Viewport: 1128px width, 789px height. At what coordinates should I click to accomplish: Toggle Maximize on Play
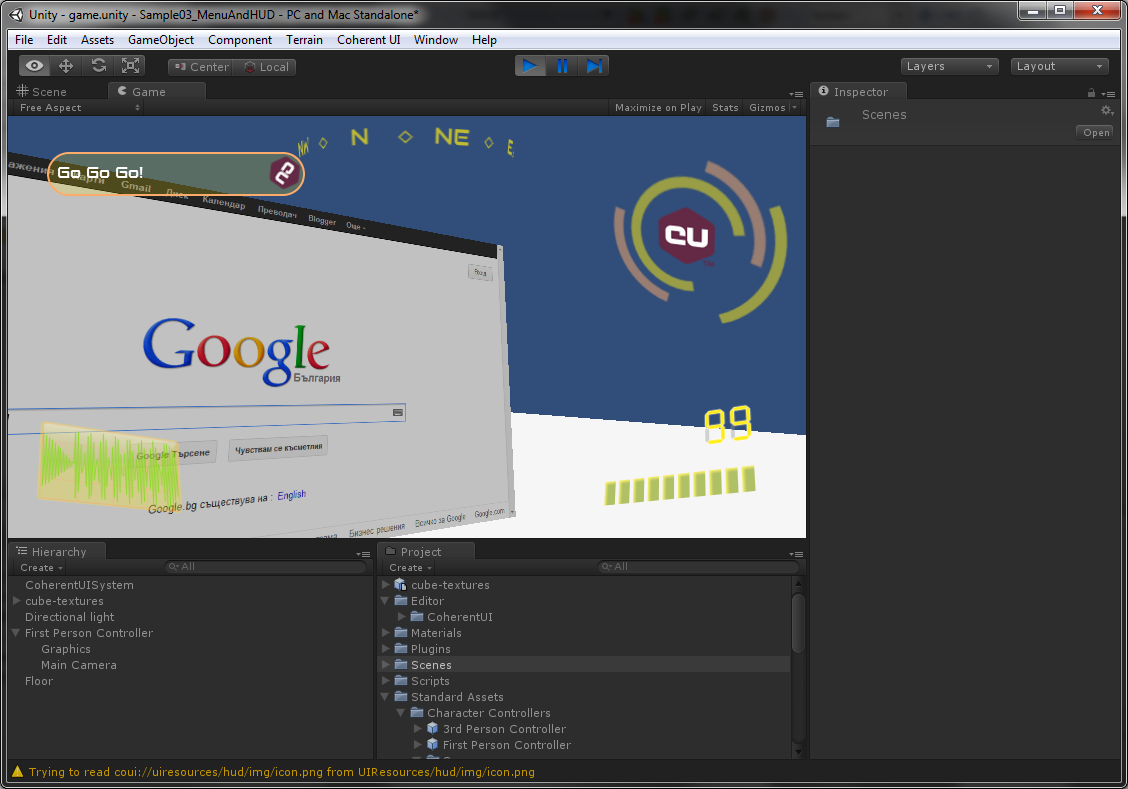pyautogui.click(x=658, y=108)
